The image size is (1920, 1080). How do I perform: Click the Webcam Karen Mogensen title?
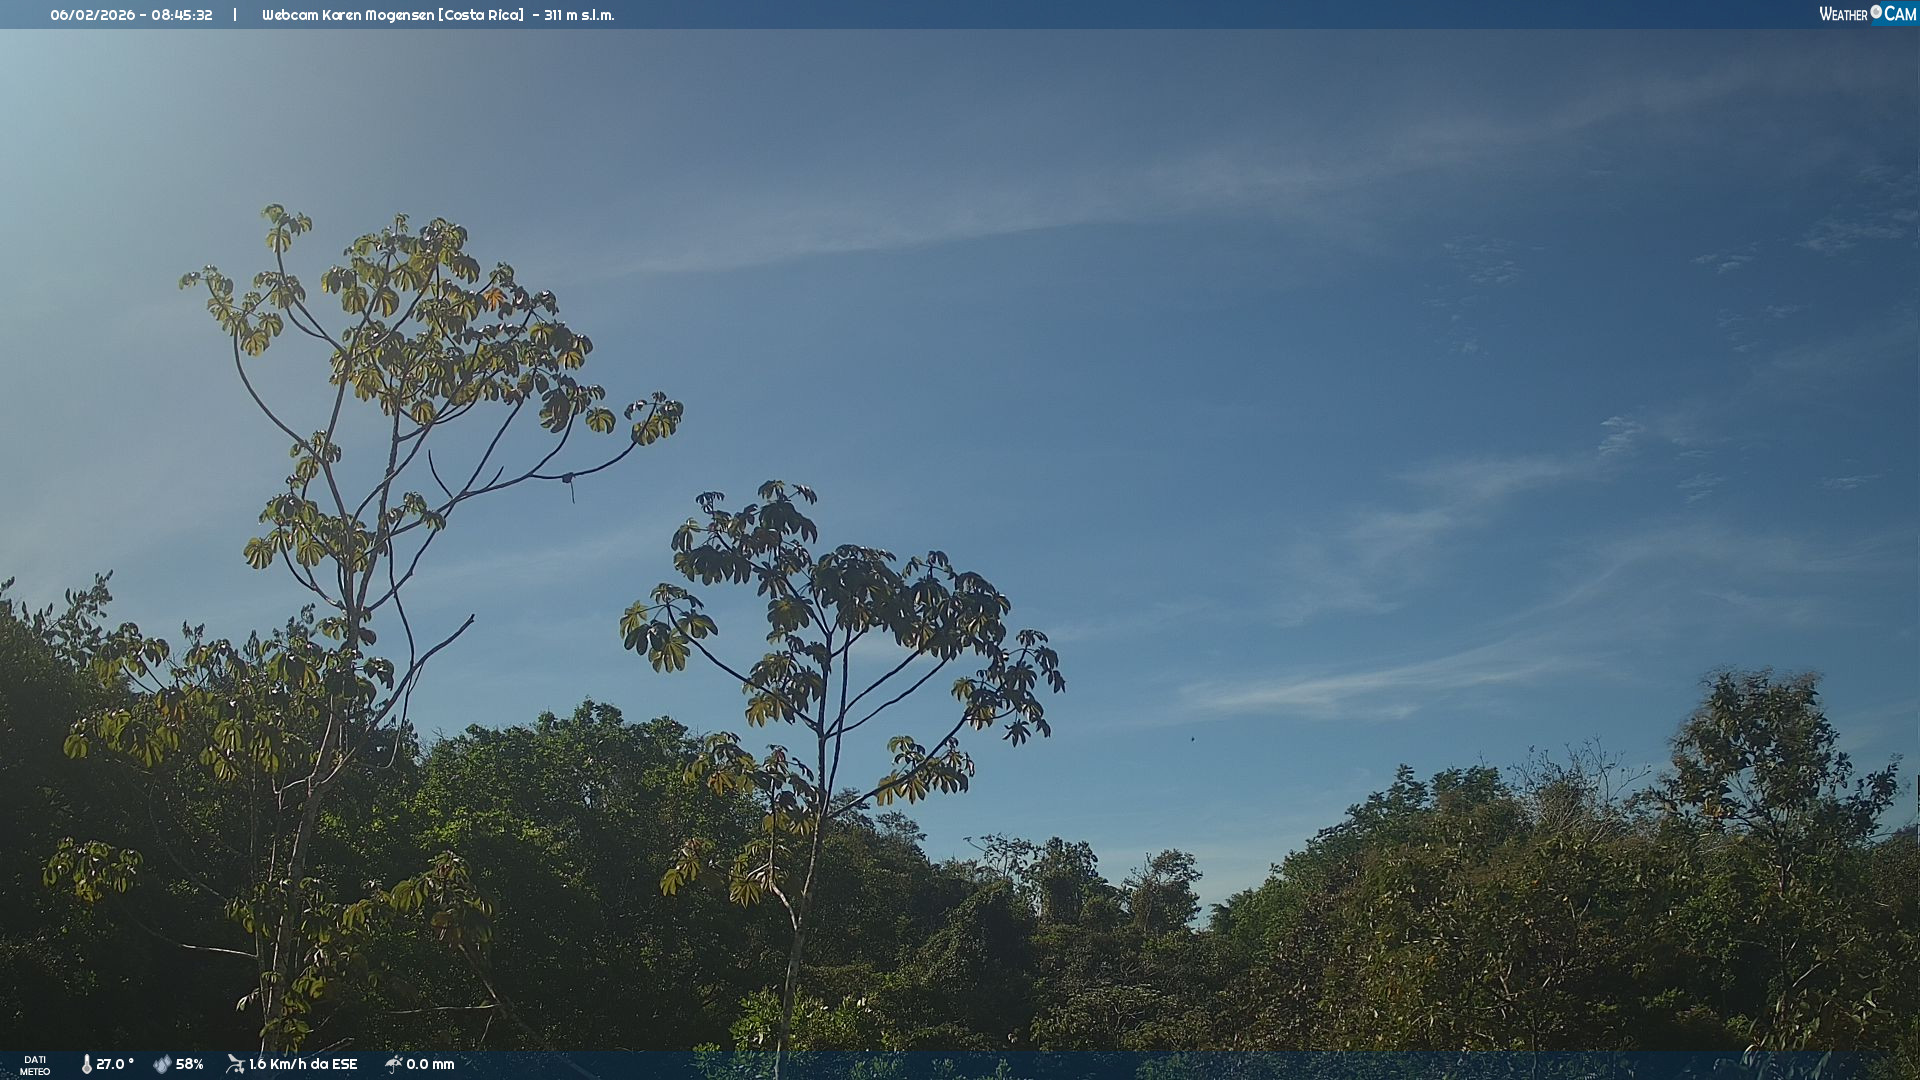click(348, 15)
